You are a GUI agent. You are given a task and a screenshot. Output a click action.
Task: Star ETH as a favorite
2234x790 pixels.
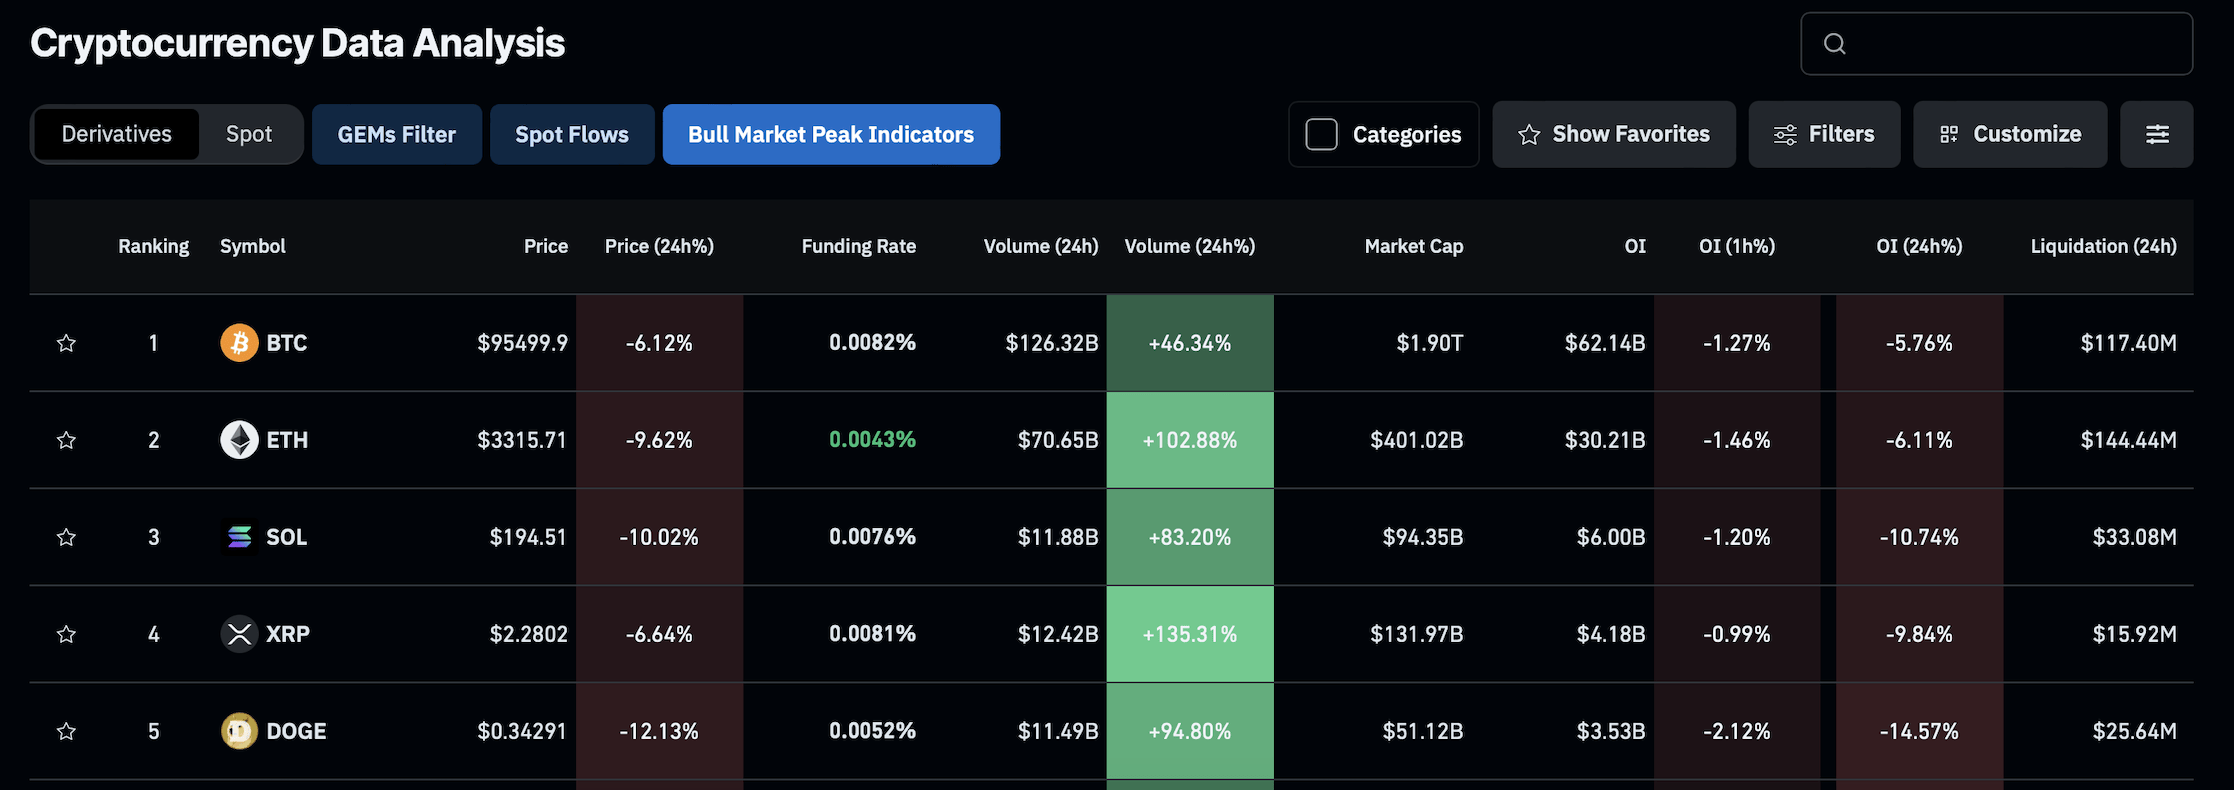(x=66, y=440)
